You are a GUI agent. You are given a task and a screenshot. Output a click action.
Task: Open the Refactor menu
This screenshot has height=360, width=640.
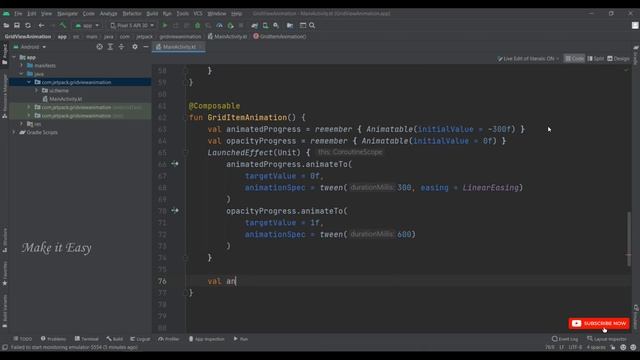(x=132, y=13)
